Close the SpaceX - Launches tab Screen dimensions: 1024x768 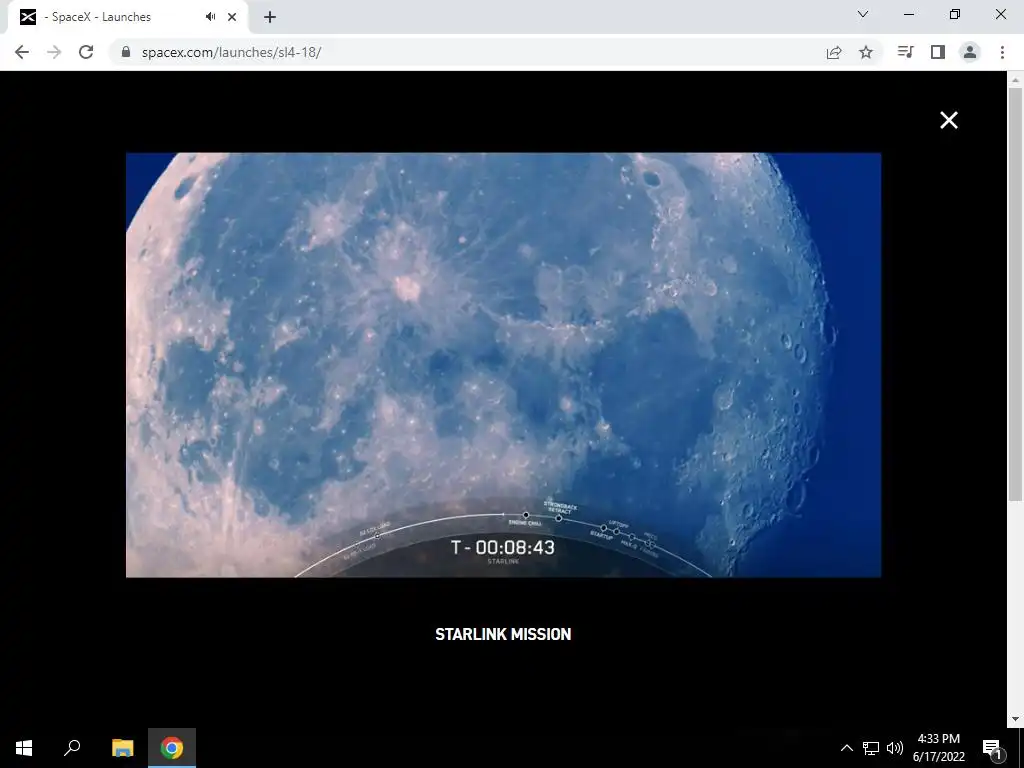232,17
